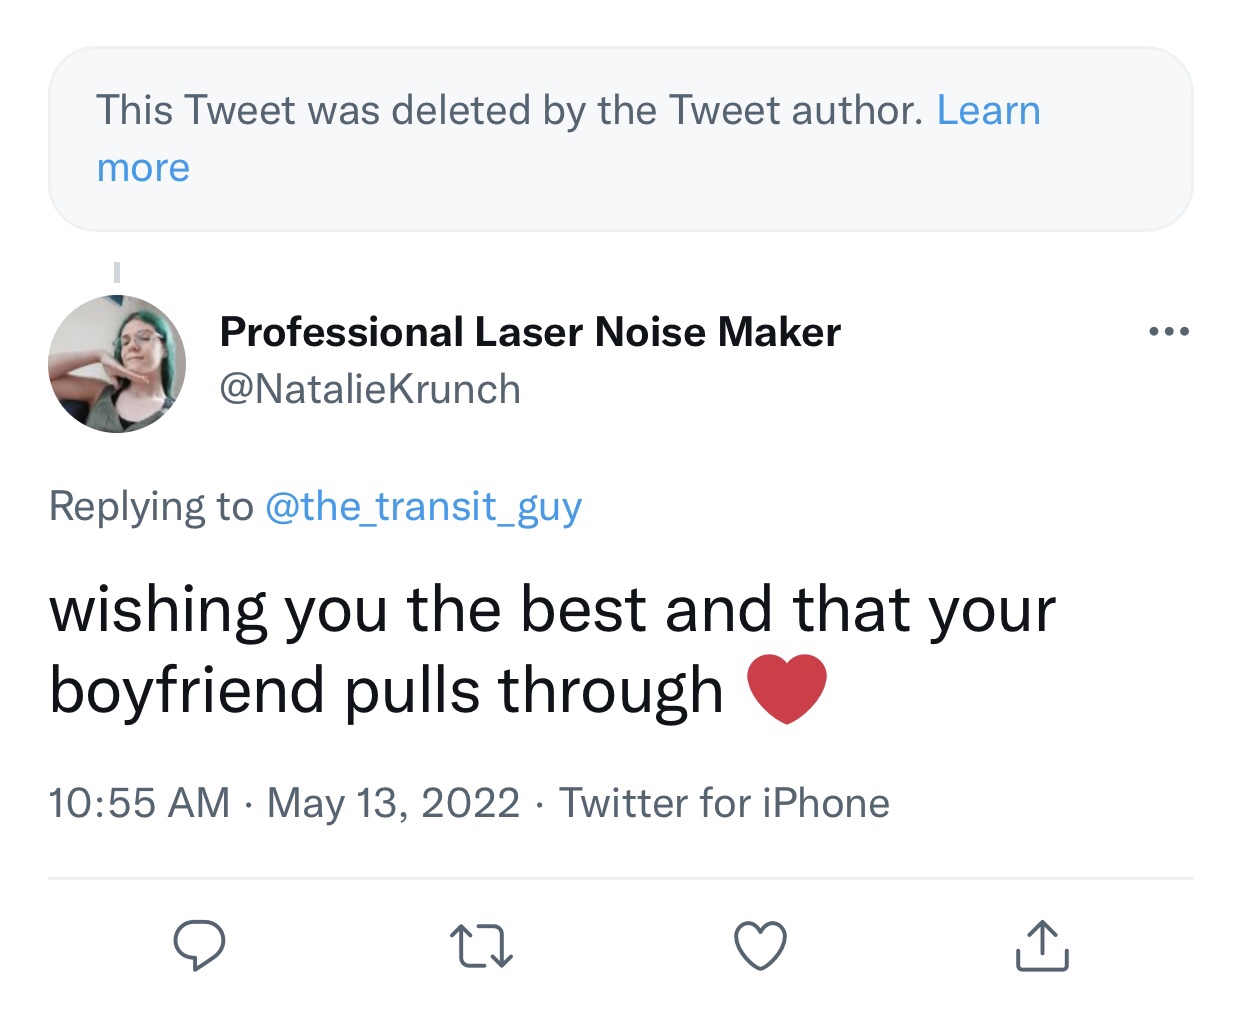Tap the "This Tweet was deleted" notice
Screen dimensions: 1242x1011
click(x=508, y=111)
